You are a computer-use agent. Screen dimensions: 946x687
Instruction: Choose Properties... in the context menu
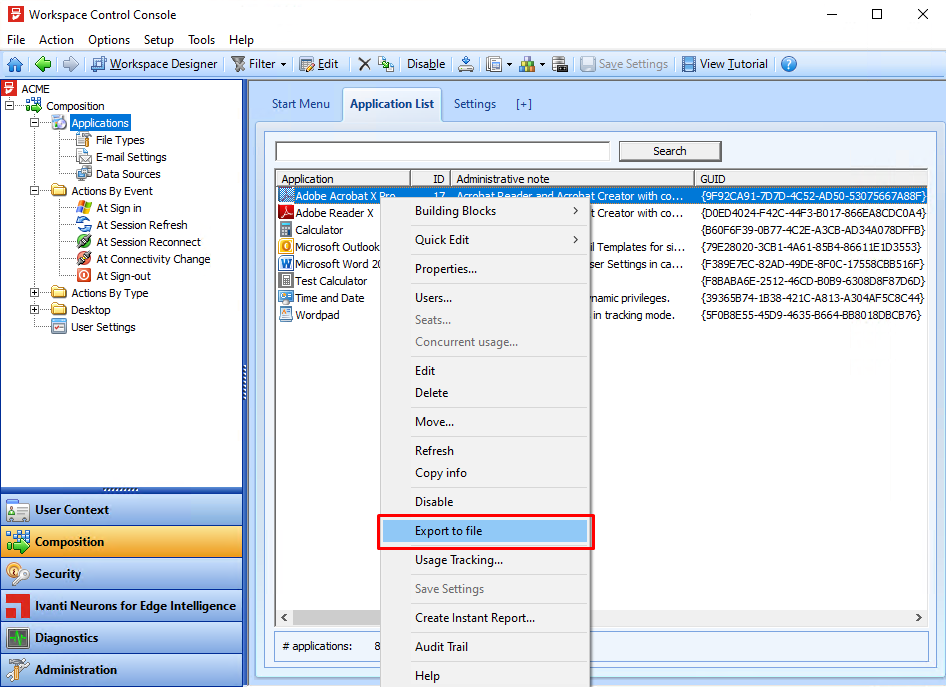[484, 269]
